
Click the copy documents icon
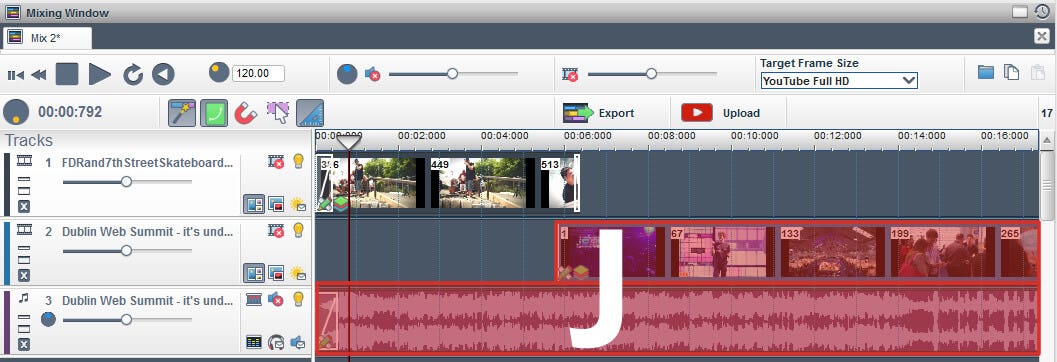click(x=1011, y=72)
